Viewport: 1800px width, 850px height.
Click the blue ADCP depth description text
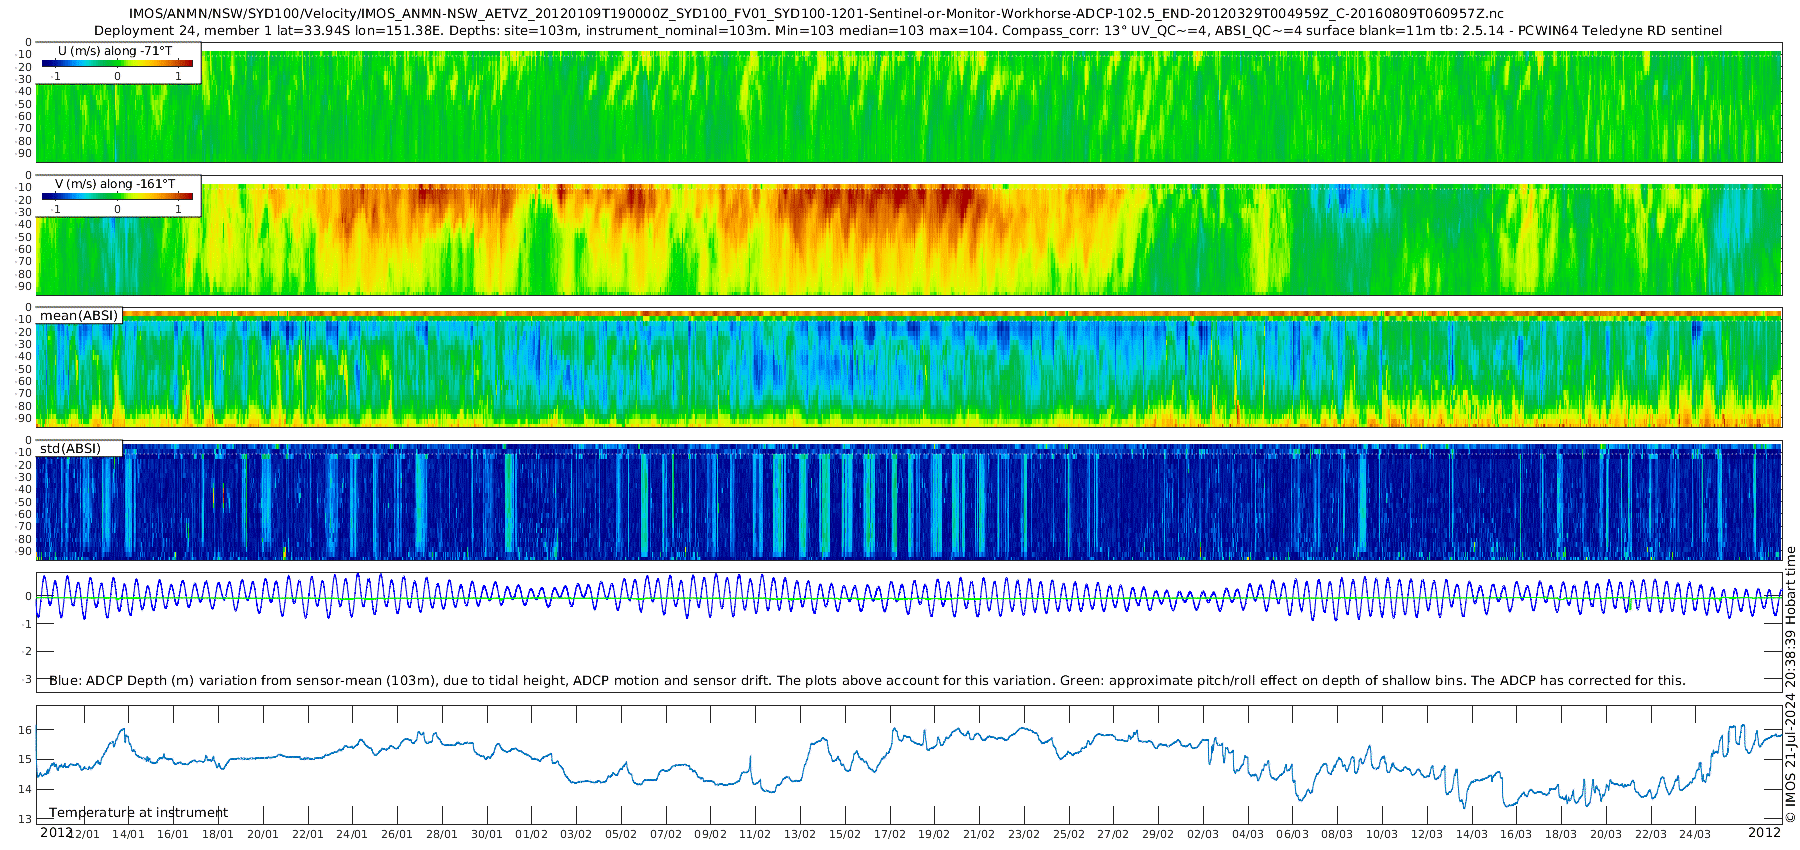tap(867, 680)
